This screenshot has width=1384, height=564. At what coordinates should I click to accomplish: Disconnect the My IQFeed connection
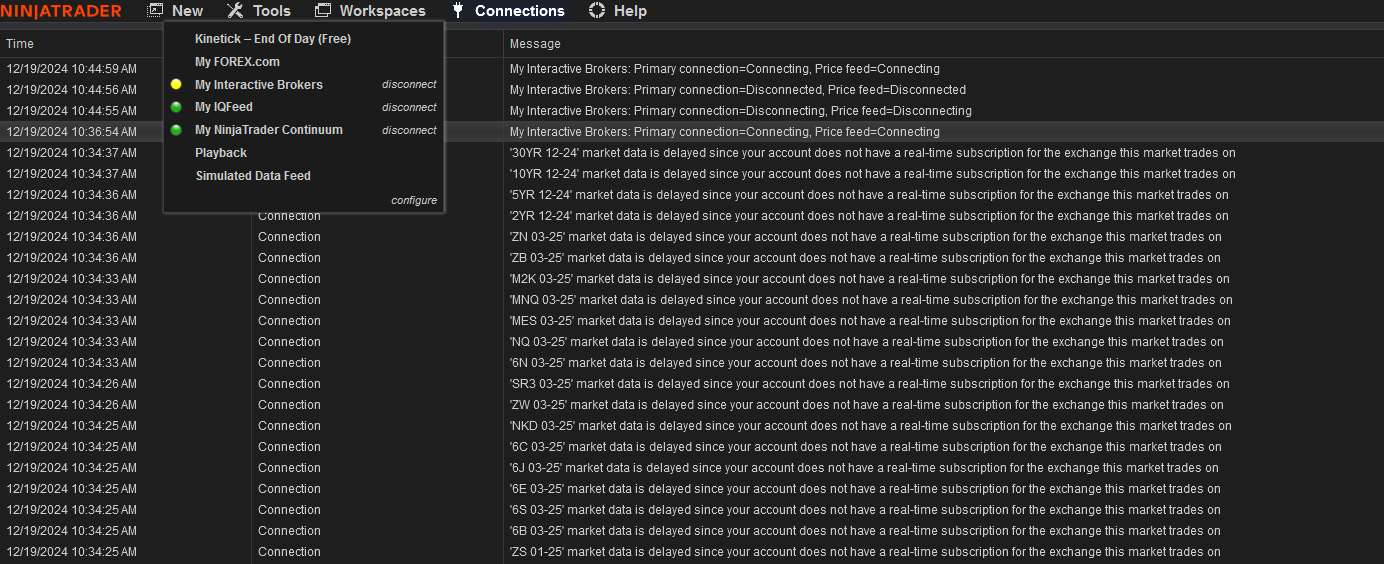point(409,107)
